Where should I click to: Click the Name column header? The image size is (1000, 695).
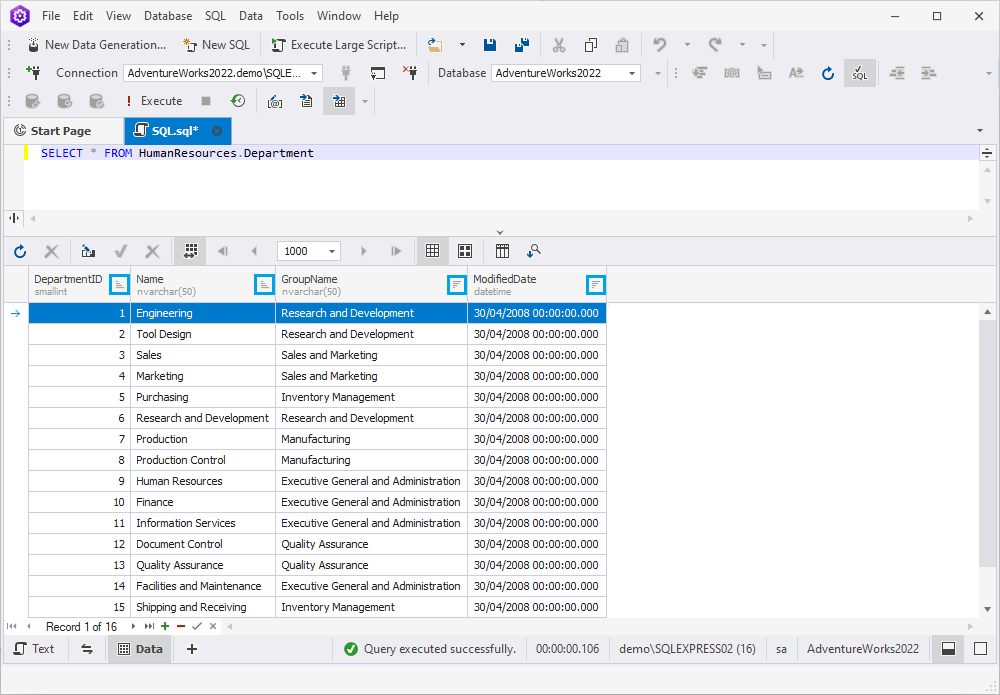pos(203,285)
